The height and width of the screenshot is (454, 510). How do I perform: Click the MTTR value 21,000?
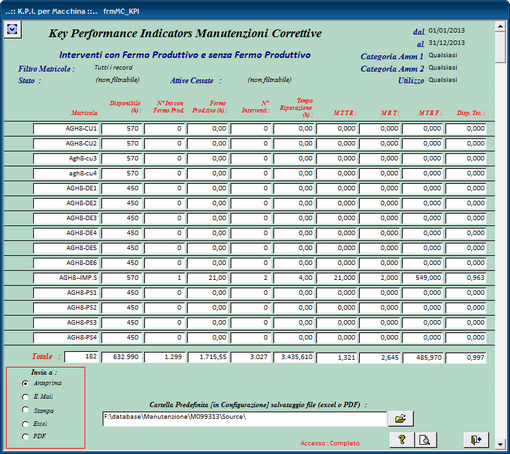coord(337,278)
